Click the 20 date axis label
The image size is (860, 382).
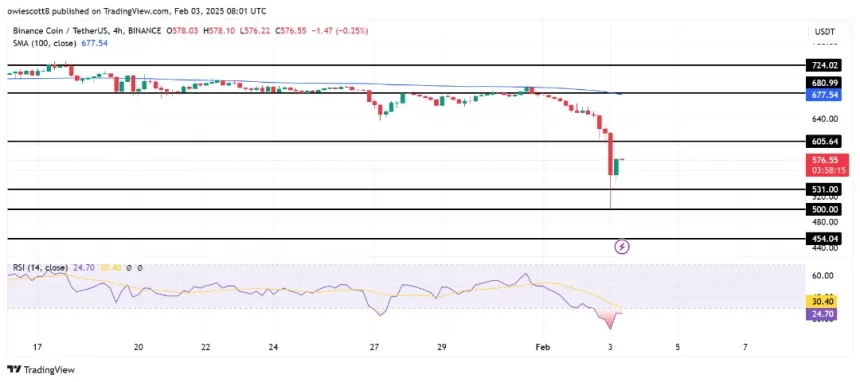pos(139,347)
